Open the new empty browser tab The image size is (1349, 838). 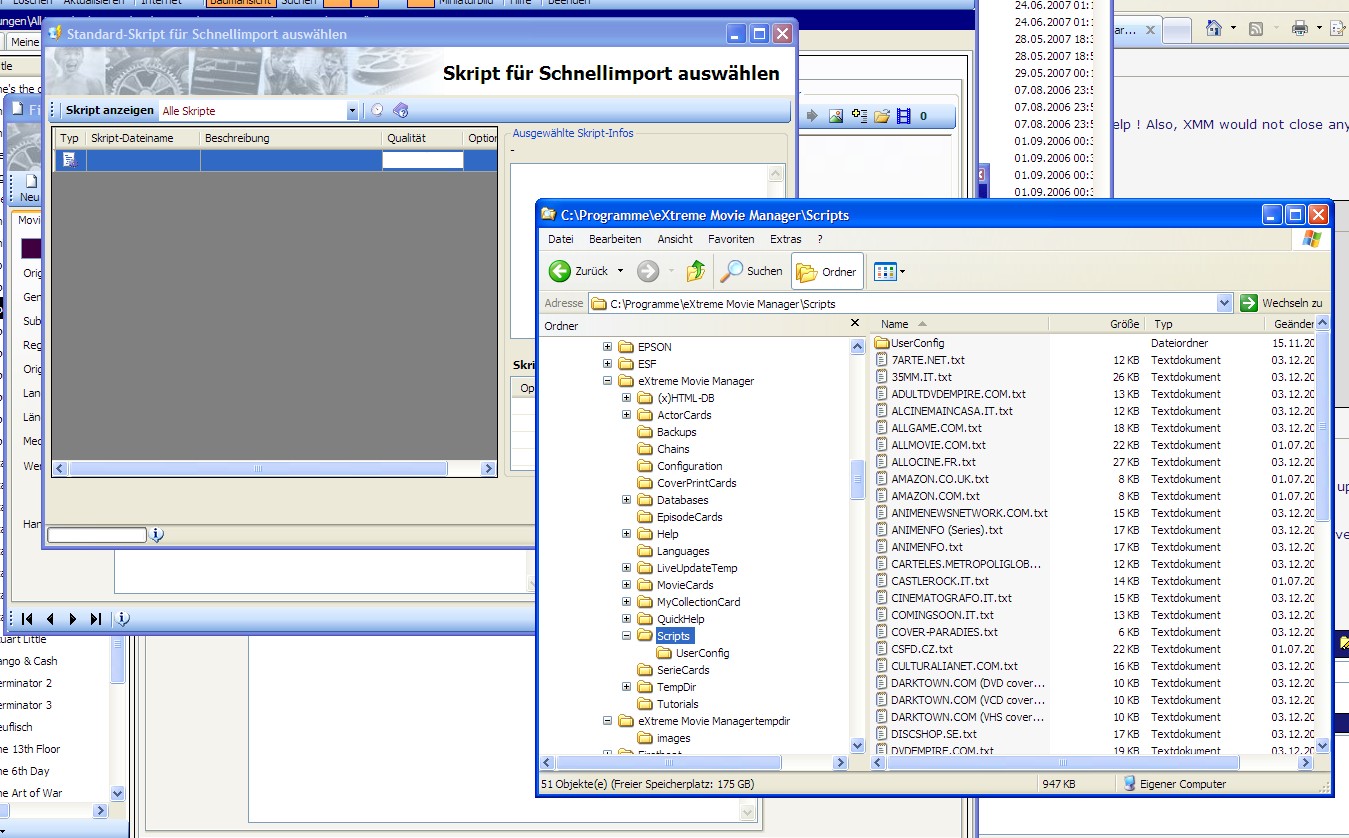click(1177, 31)
